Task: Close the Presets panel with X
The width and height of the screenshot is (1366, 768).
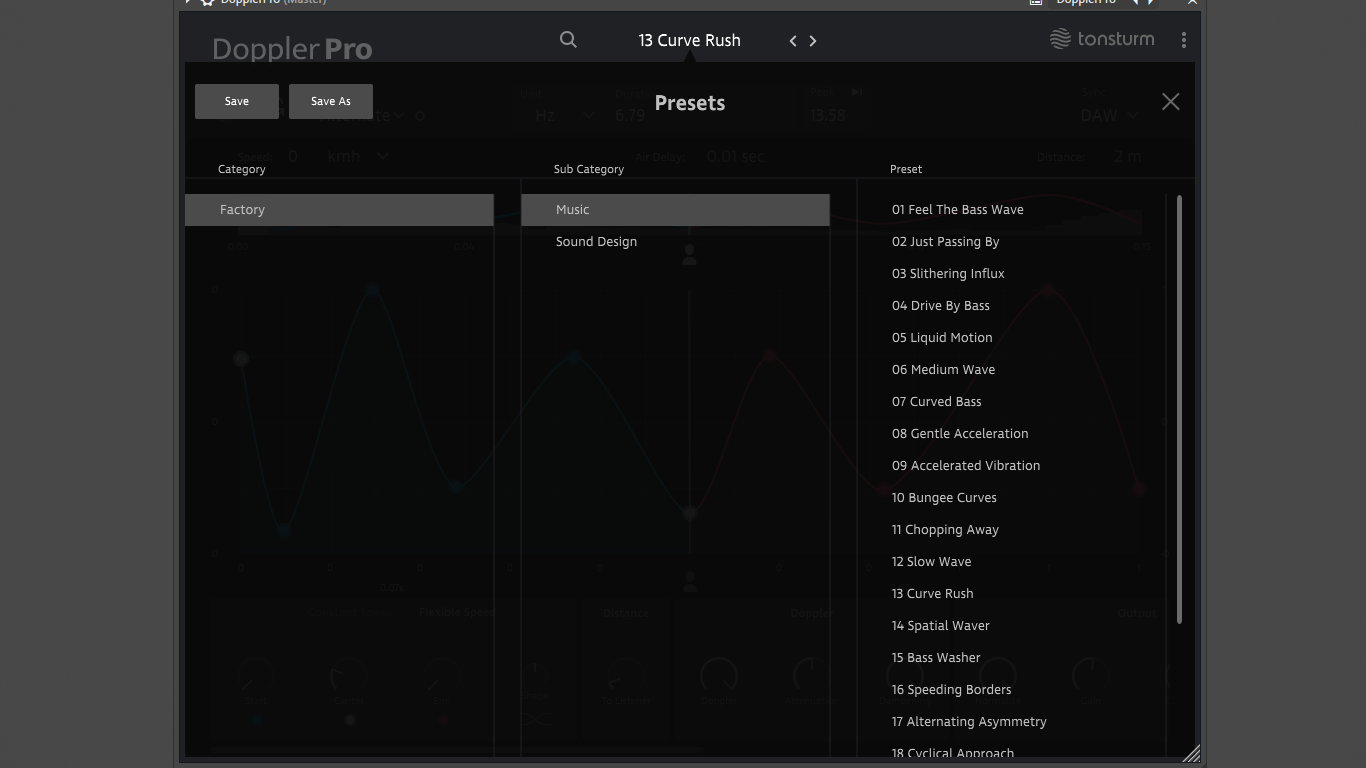Action: (x=1171, y=102)
